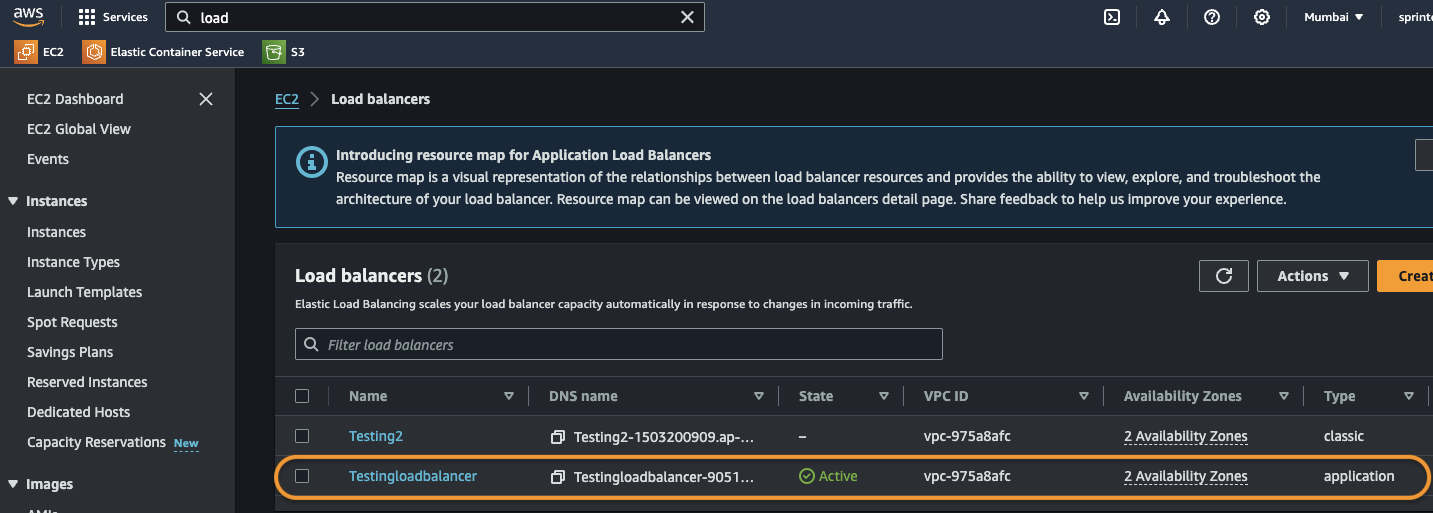Open Instance Types page

click(x=73, y=262)
